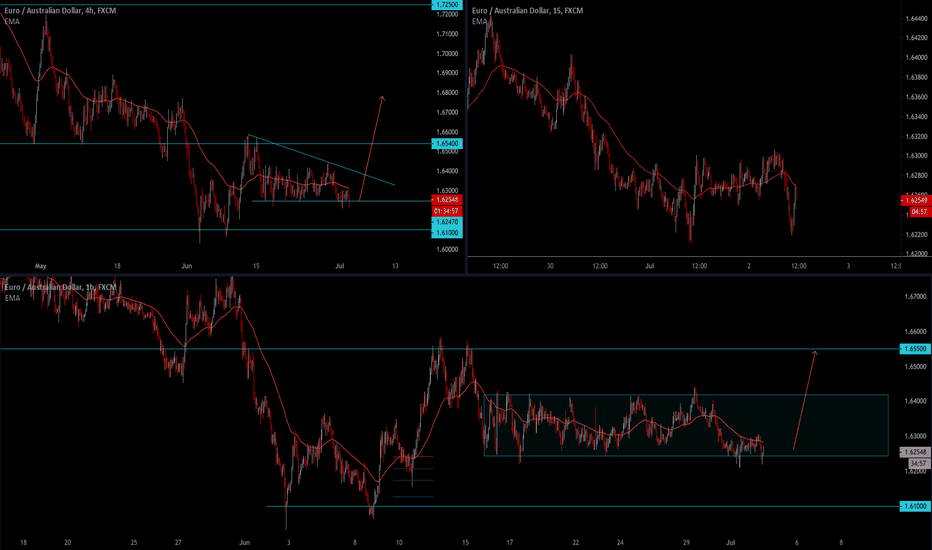Click the 22 date on the 1h time axis
Screen dimensions: 932x550
click(576, 542)
